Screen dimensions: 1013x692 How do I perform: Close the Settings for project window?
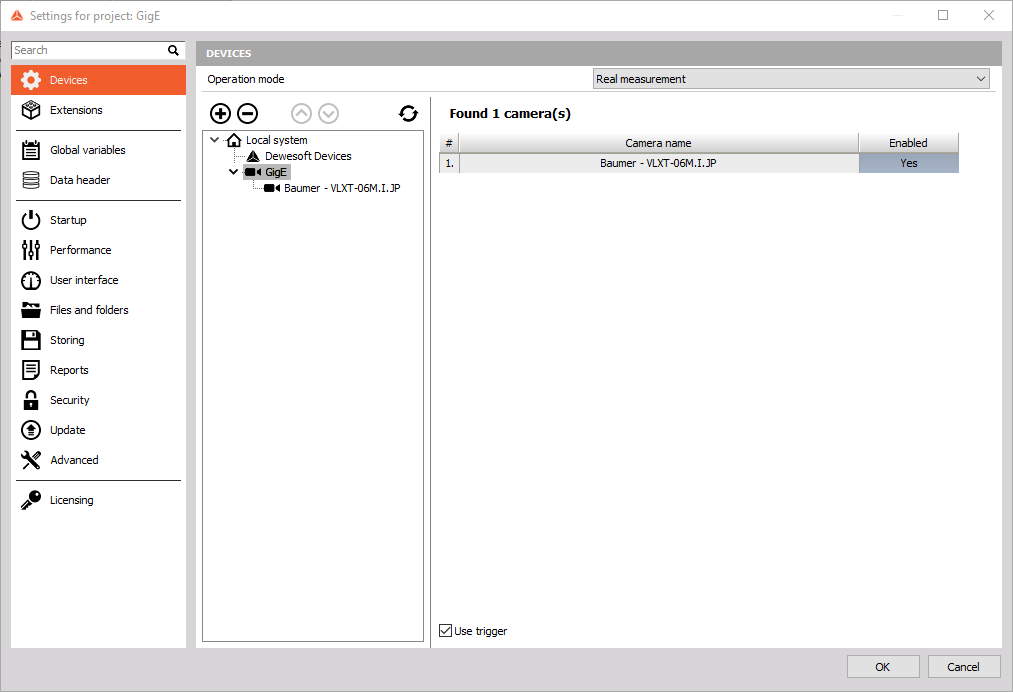pos(988,15)
